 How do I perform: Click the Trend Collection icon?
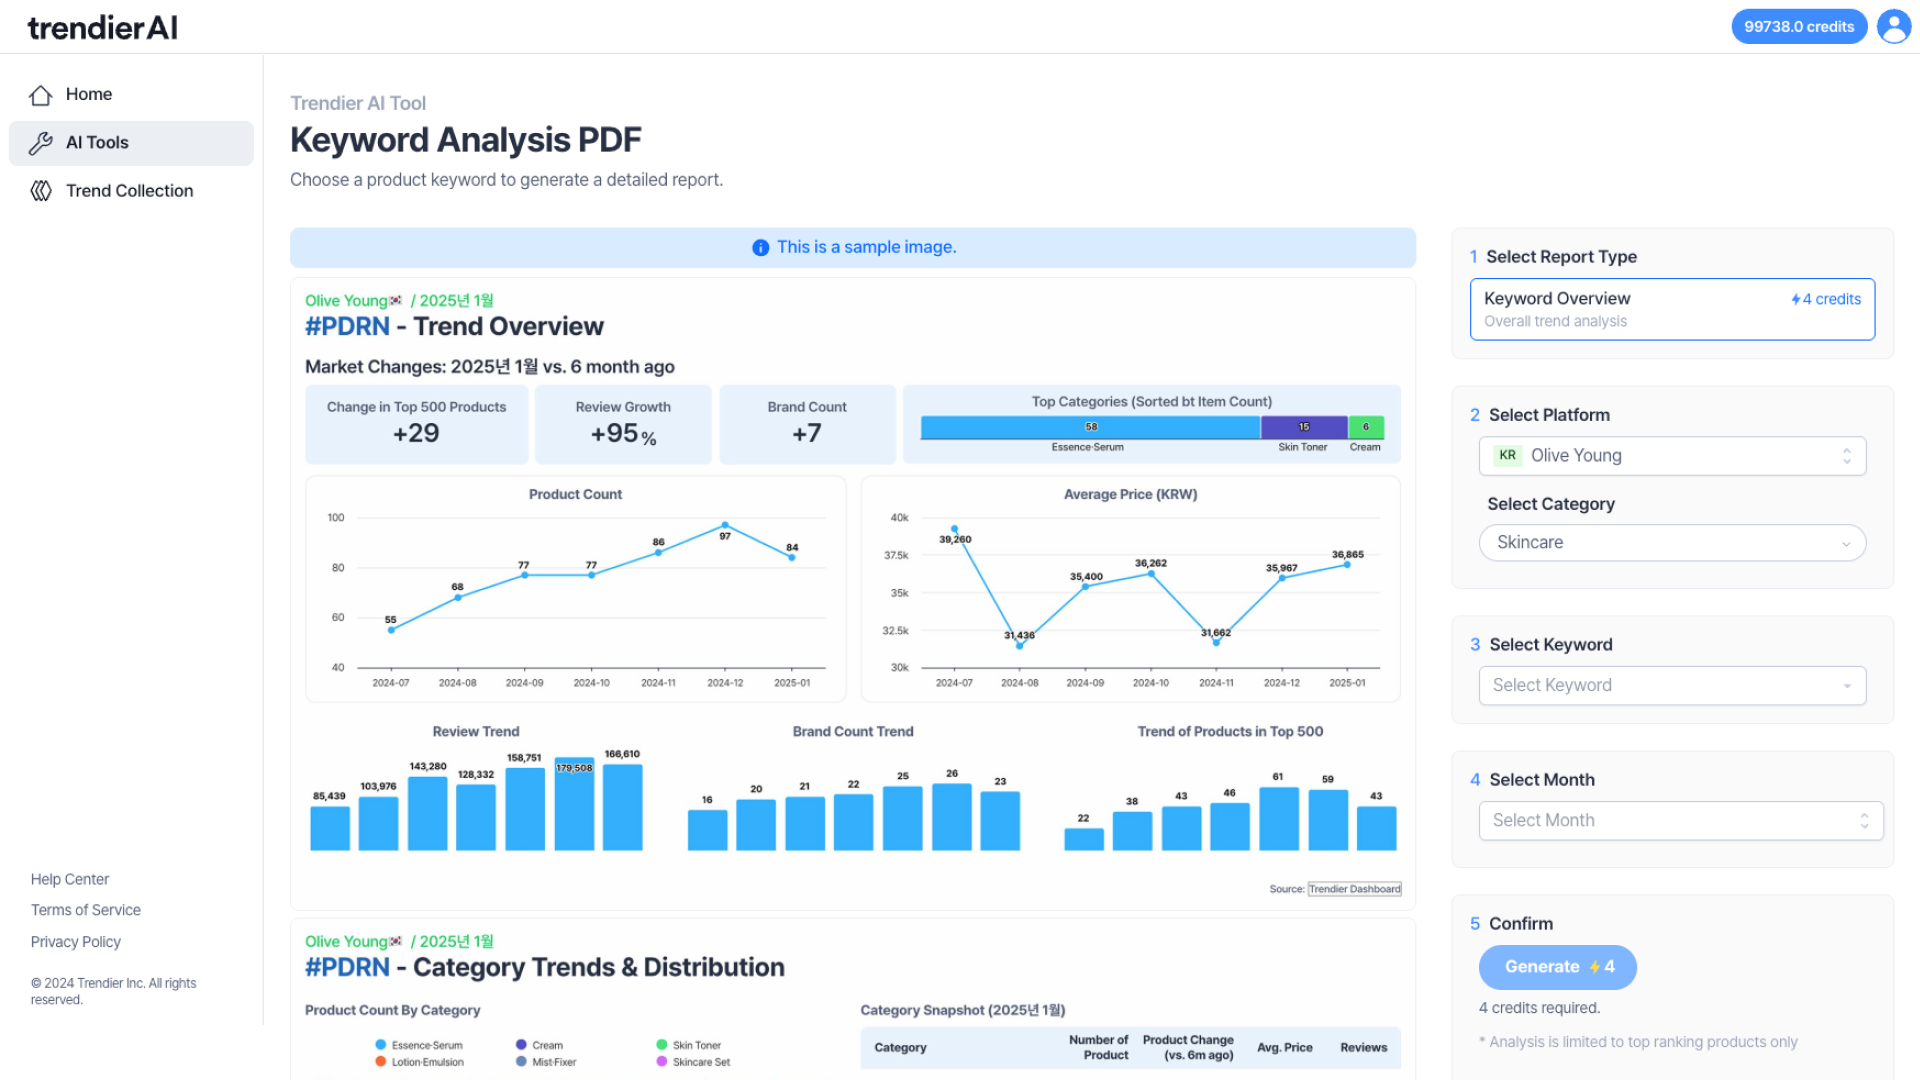(x=41, y=191)
